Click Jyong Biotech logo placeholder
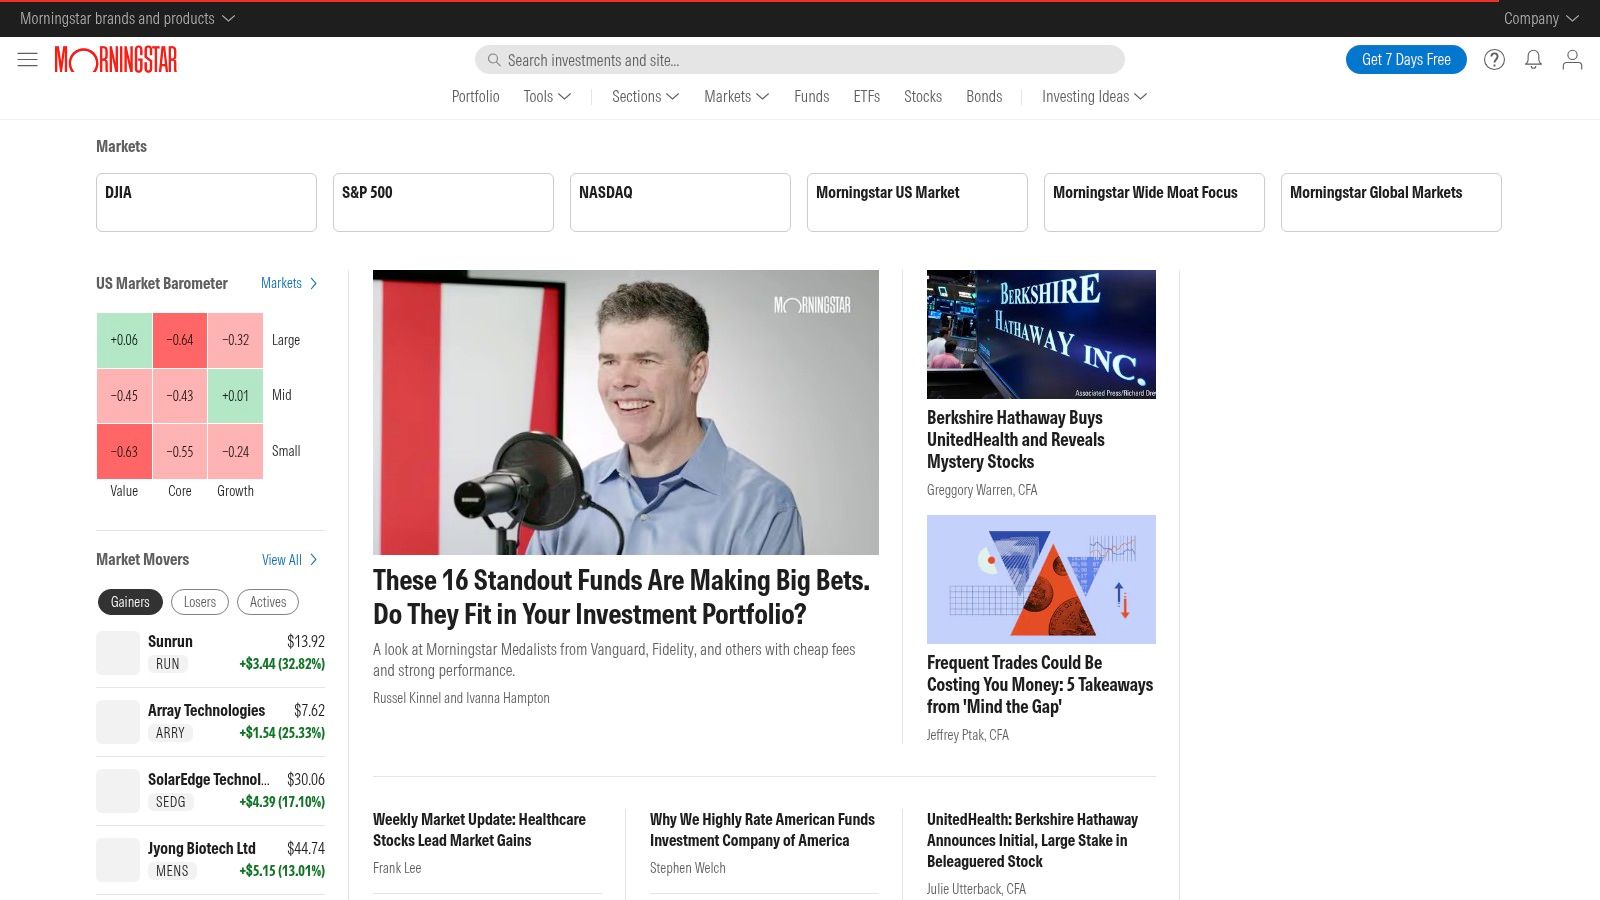 (118, 860)
